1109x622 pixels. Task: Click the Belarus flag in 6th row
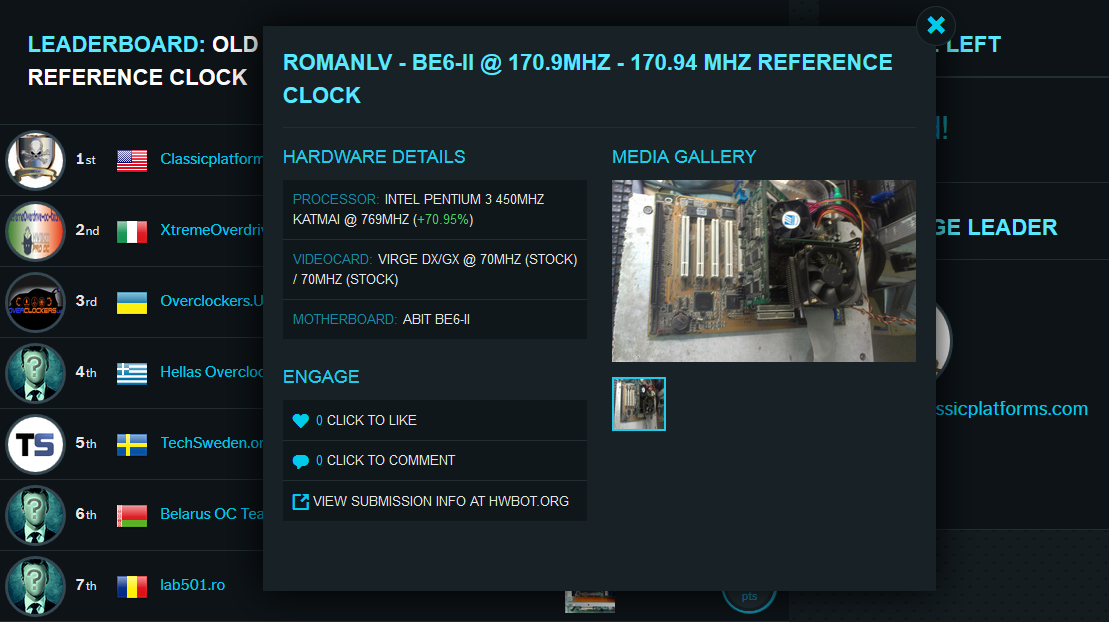point(132,516)
